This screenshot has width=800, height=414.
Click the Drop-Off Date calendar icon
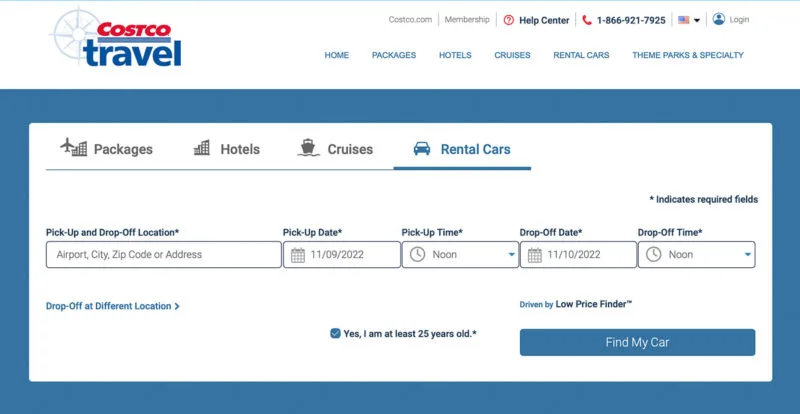click(x=535, y=255)
